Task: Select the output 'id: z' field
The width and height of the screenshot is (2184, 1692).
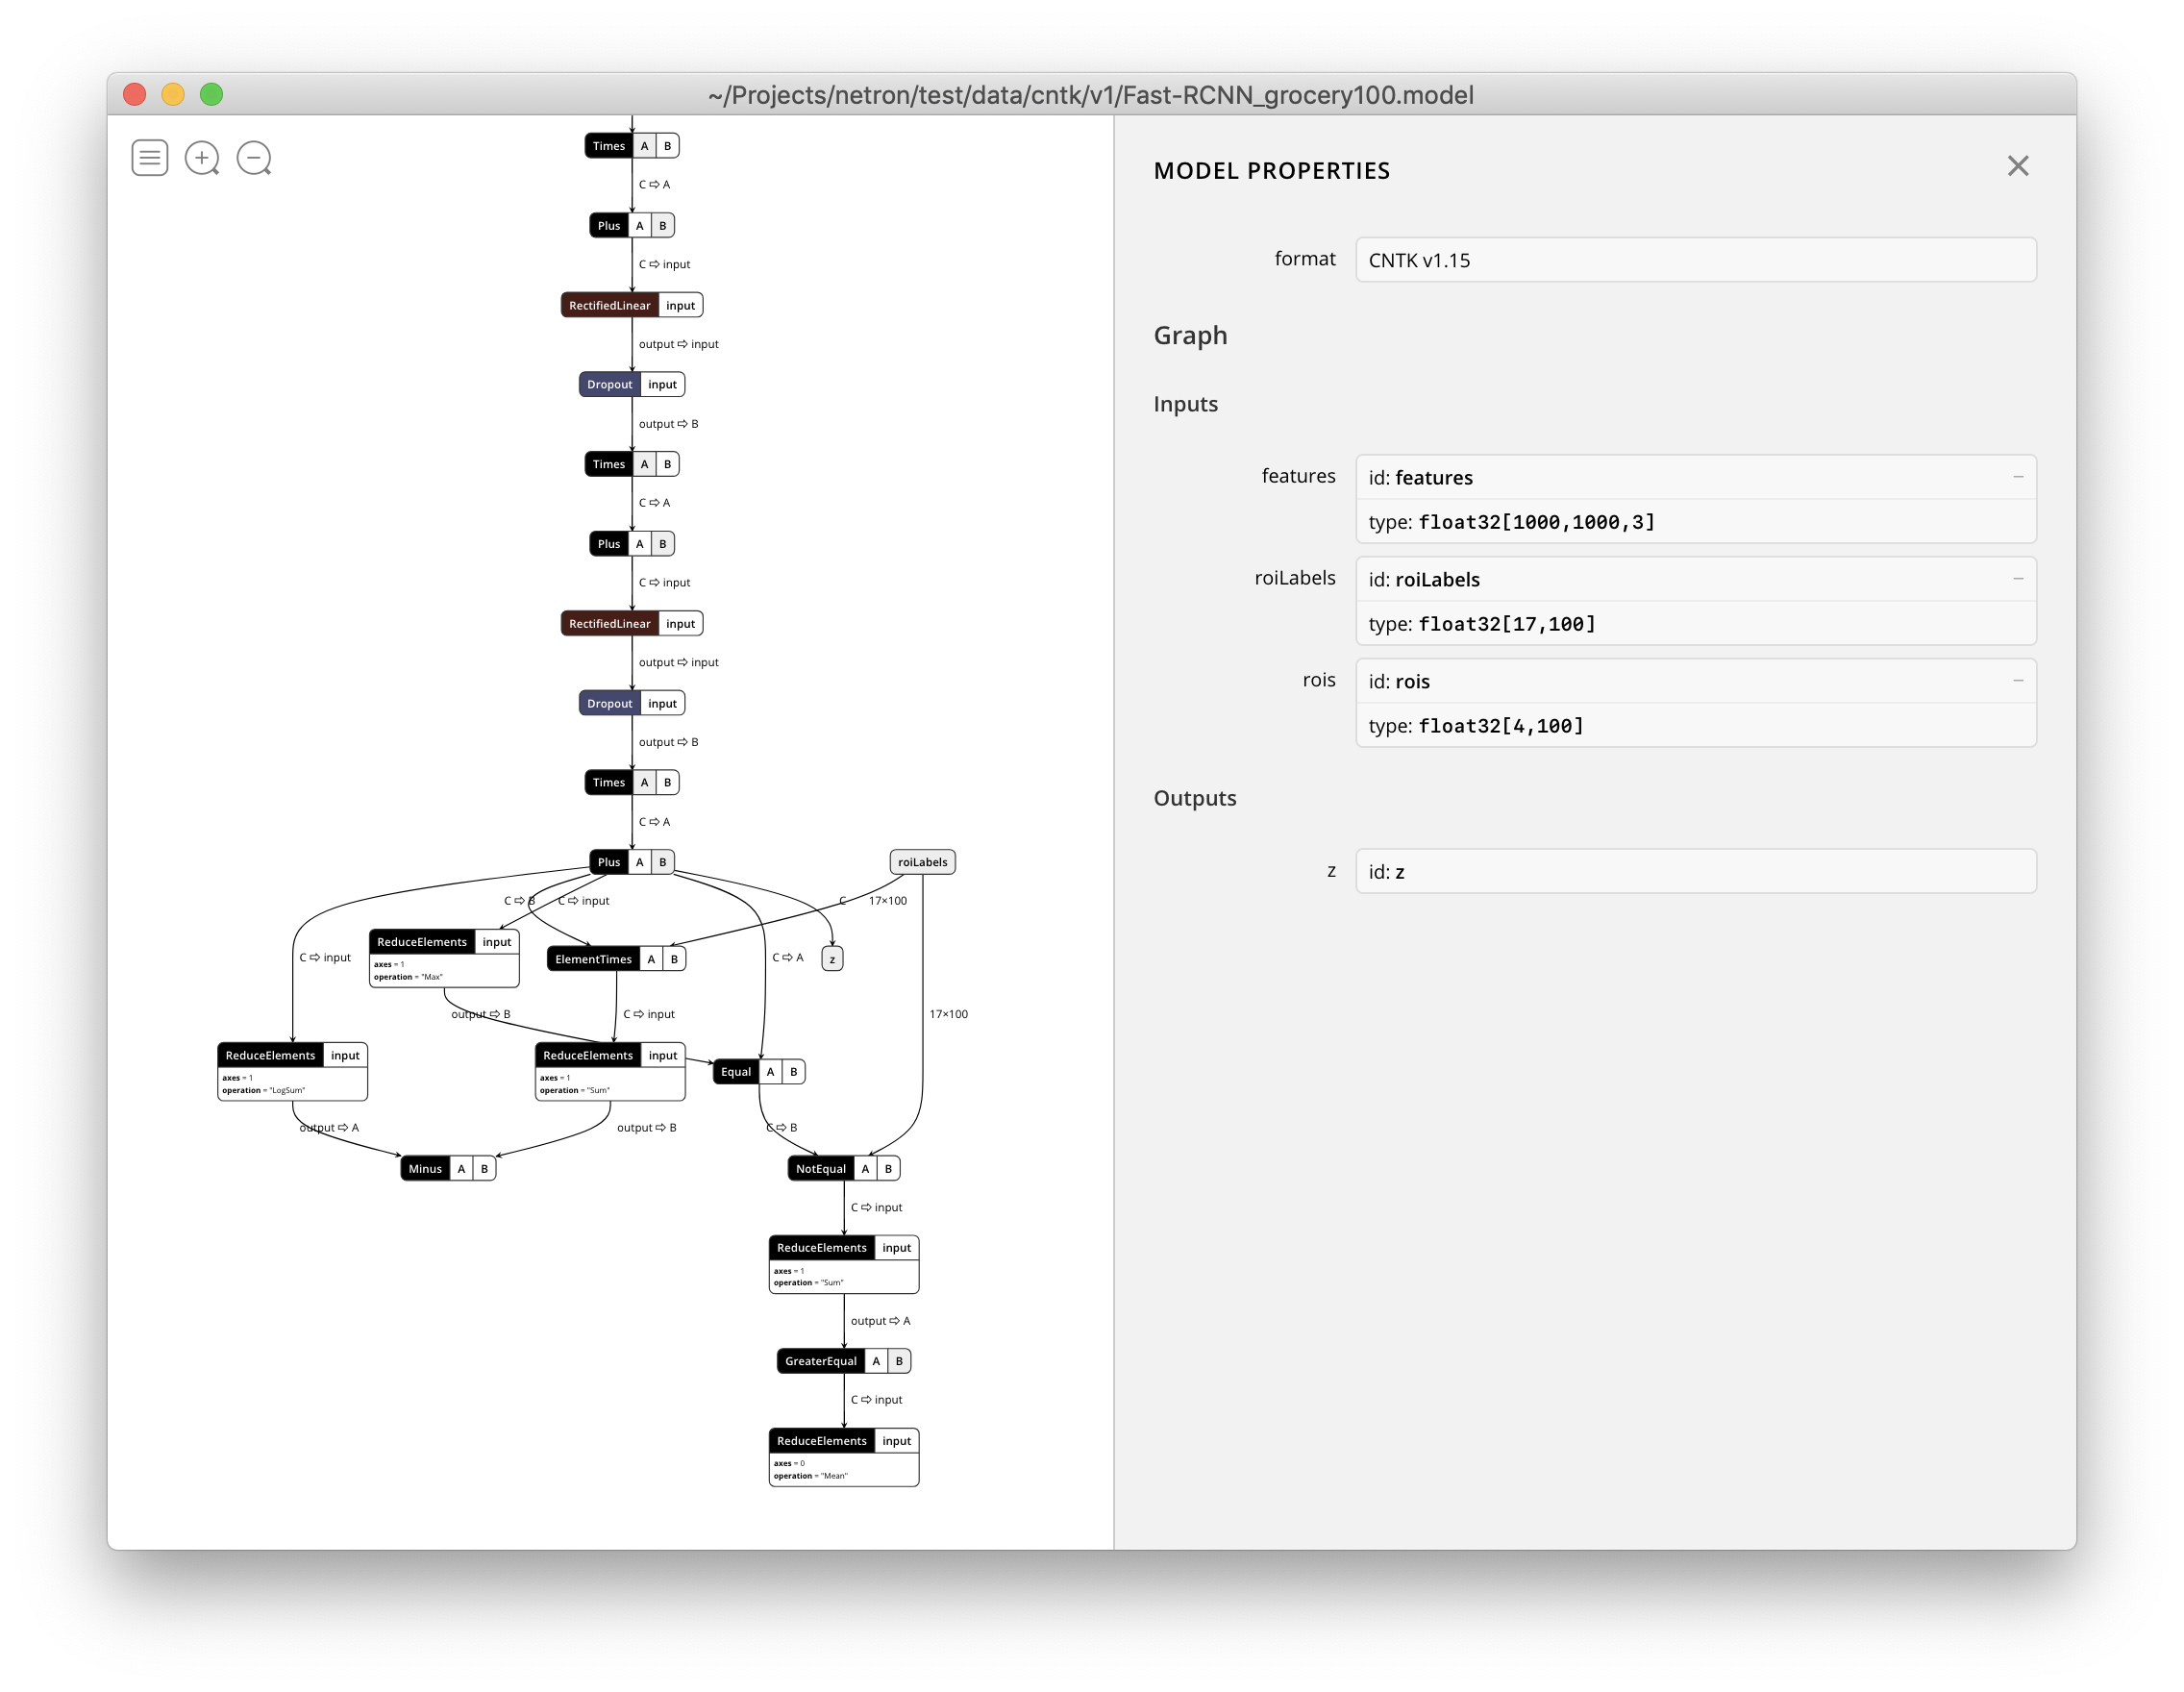Action: (1696, 871)
